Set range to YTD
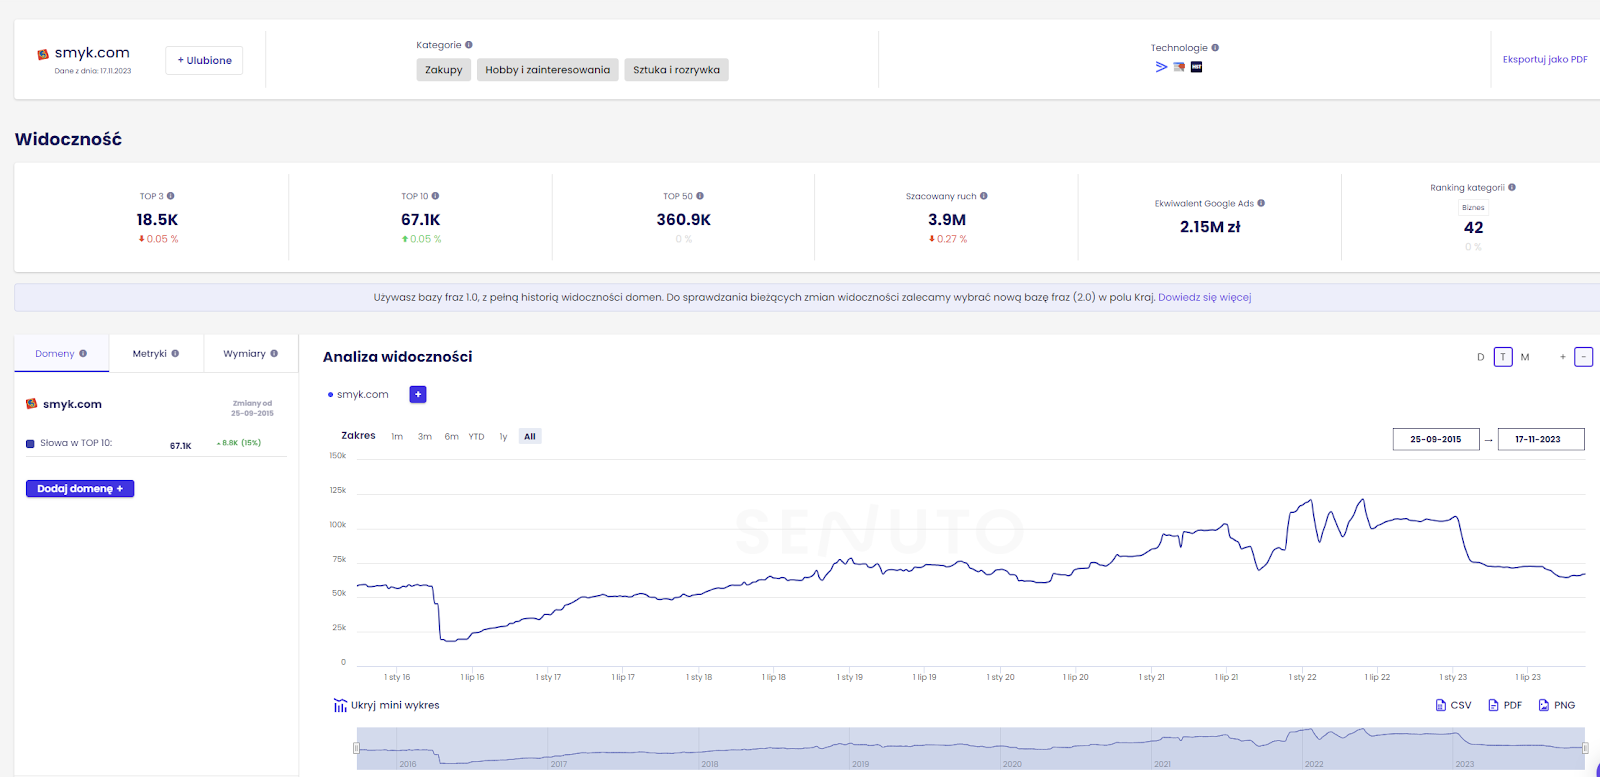 point(477,436)
